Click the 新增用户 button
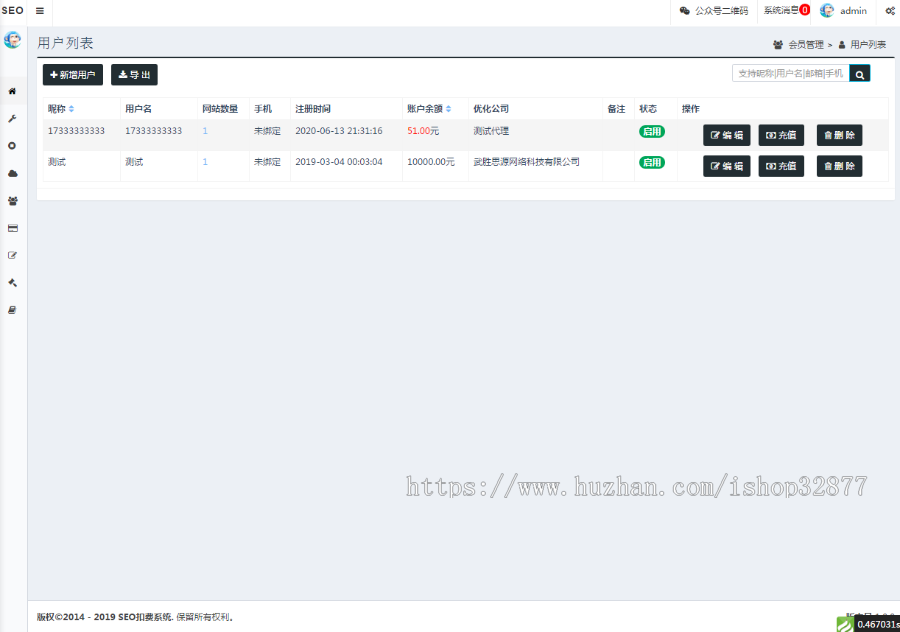The width and height of the screenshot is (900, 632). pos(73,75)
